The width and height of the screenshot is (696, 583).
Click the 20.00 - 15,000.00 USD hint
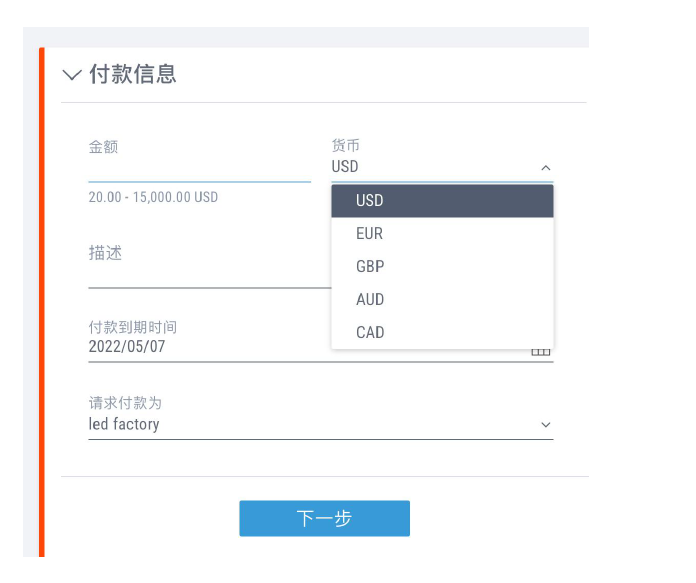pos(153,197)
